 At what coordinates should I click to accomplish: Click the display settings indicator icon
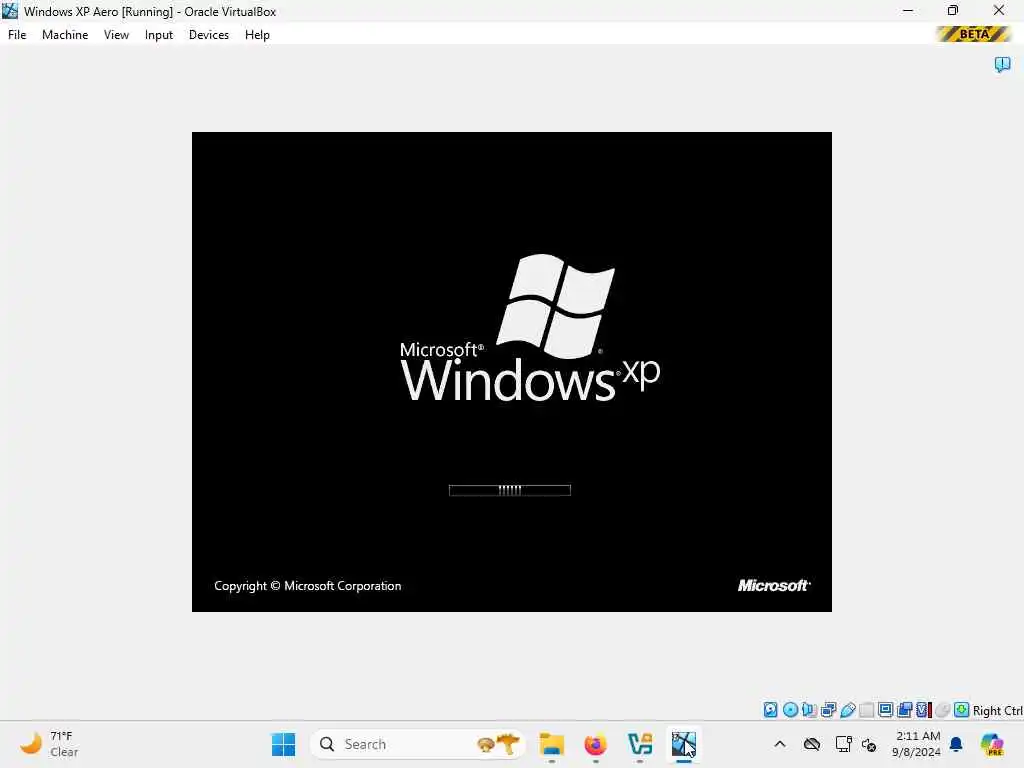click(886, 710)
